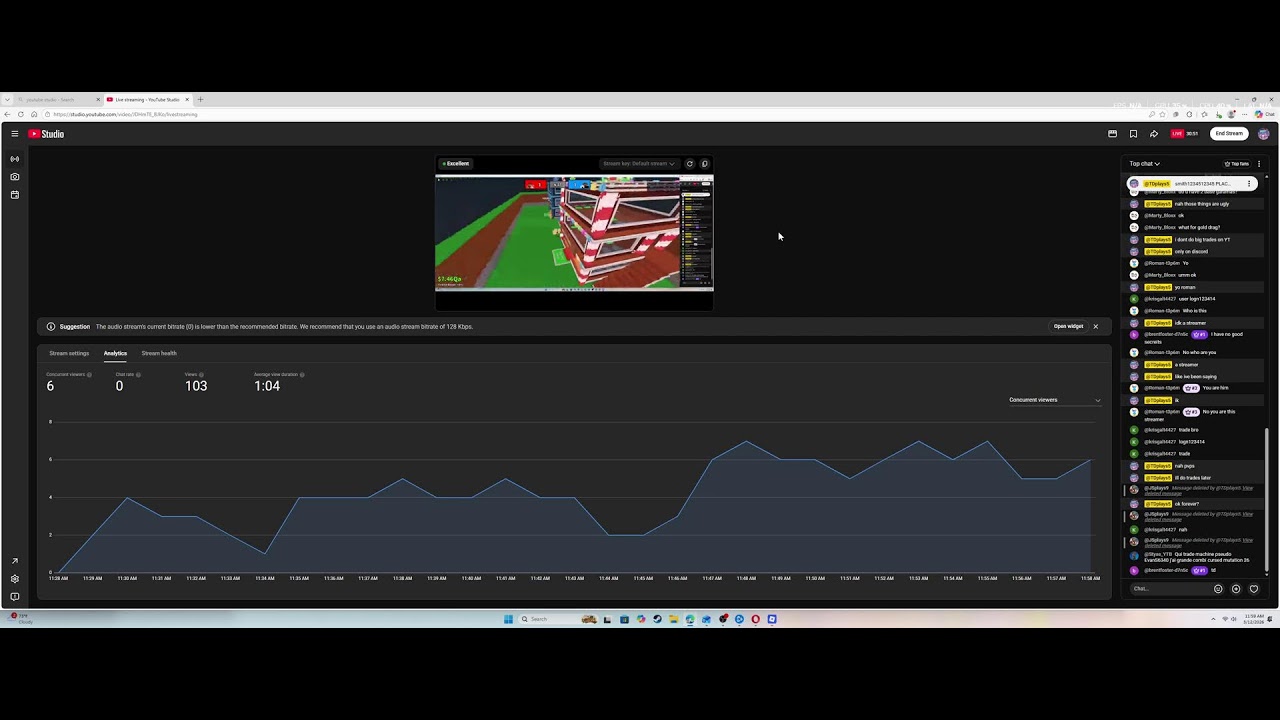
Task: Select the Live streaming YouTube Studio browser tab
Action: pos(147,99)
